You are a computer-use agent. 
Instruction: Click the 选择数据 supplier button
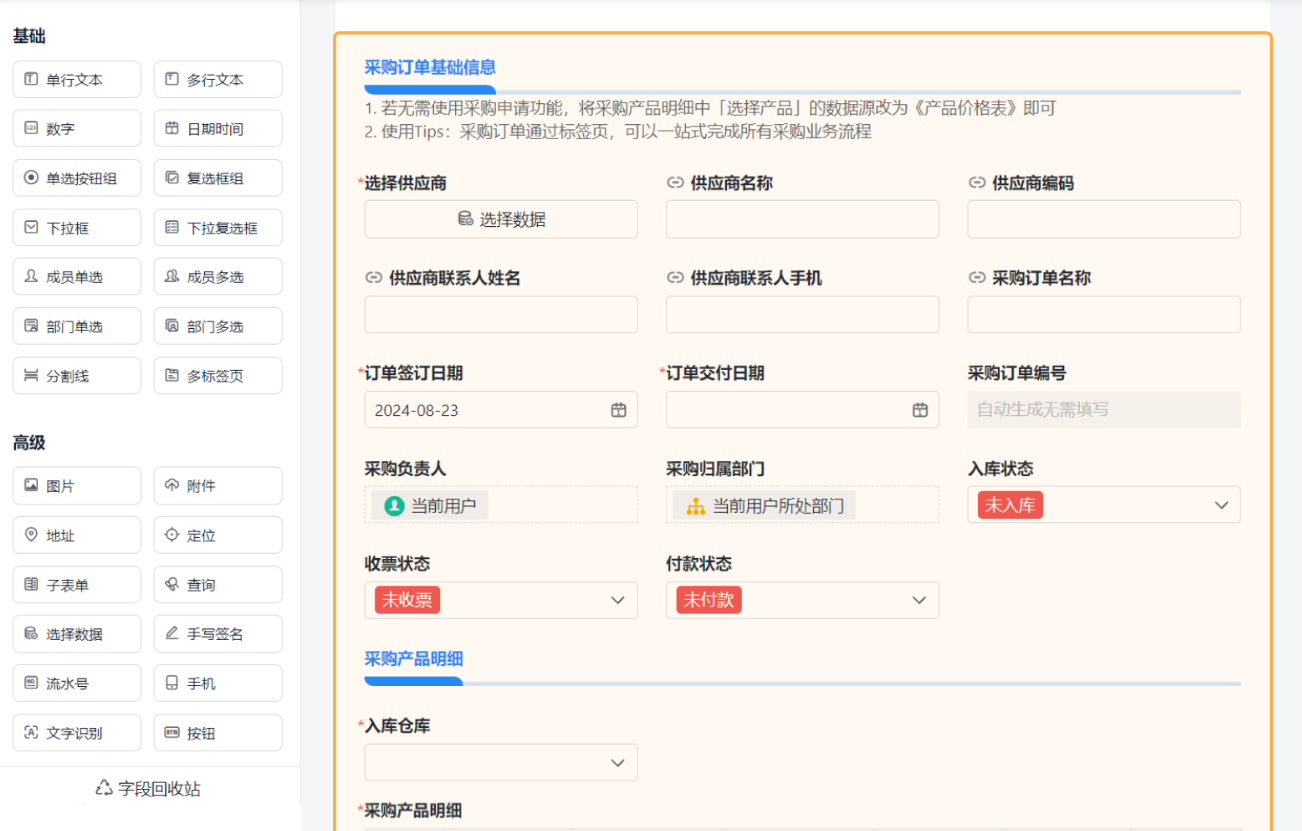tap(501, 219)
